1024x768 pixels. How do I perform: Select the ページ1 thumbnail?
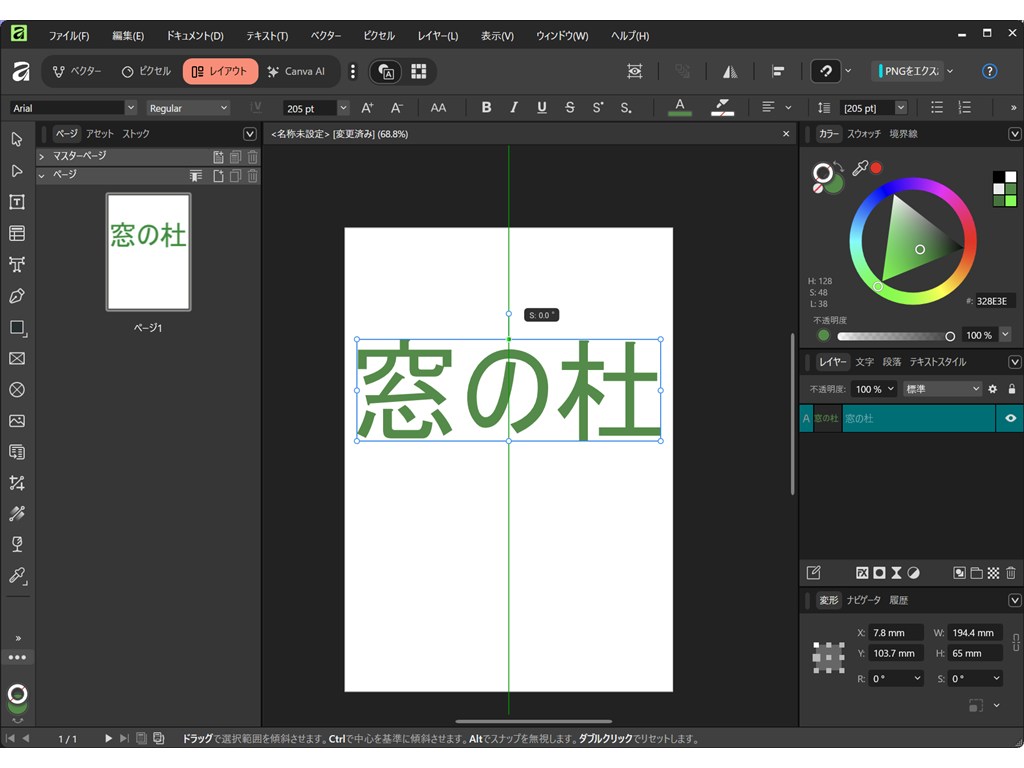coord(148,252)
